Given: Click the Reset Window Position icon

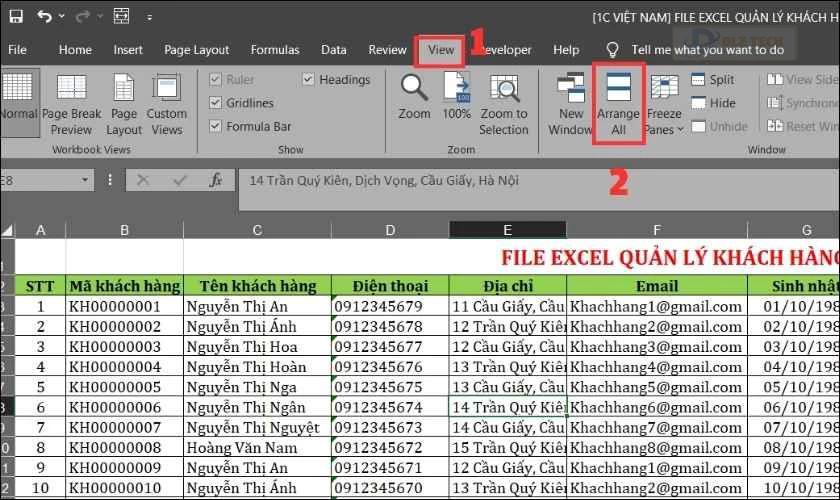Looking at the screenshot, I should point(775,126).
